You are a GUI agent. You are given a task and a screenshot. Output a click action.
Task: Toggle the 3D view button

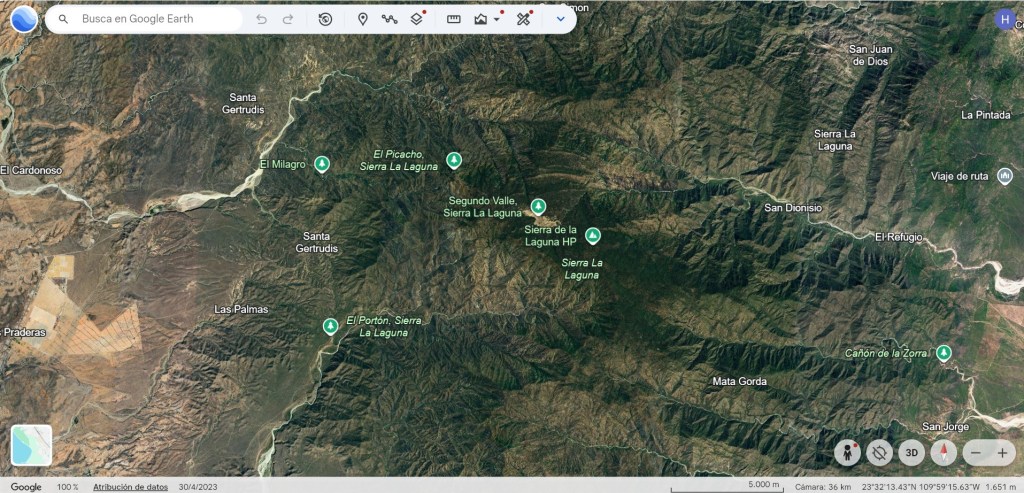[x=912, y=453]
